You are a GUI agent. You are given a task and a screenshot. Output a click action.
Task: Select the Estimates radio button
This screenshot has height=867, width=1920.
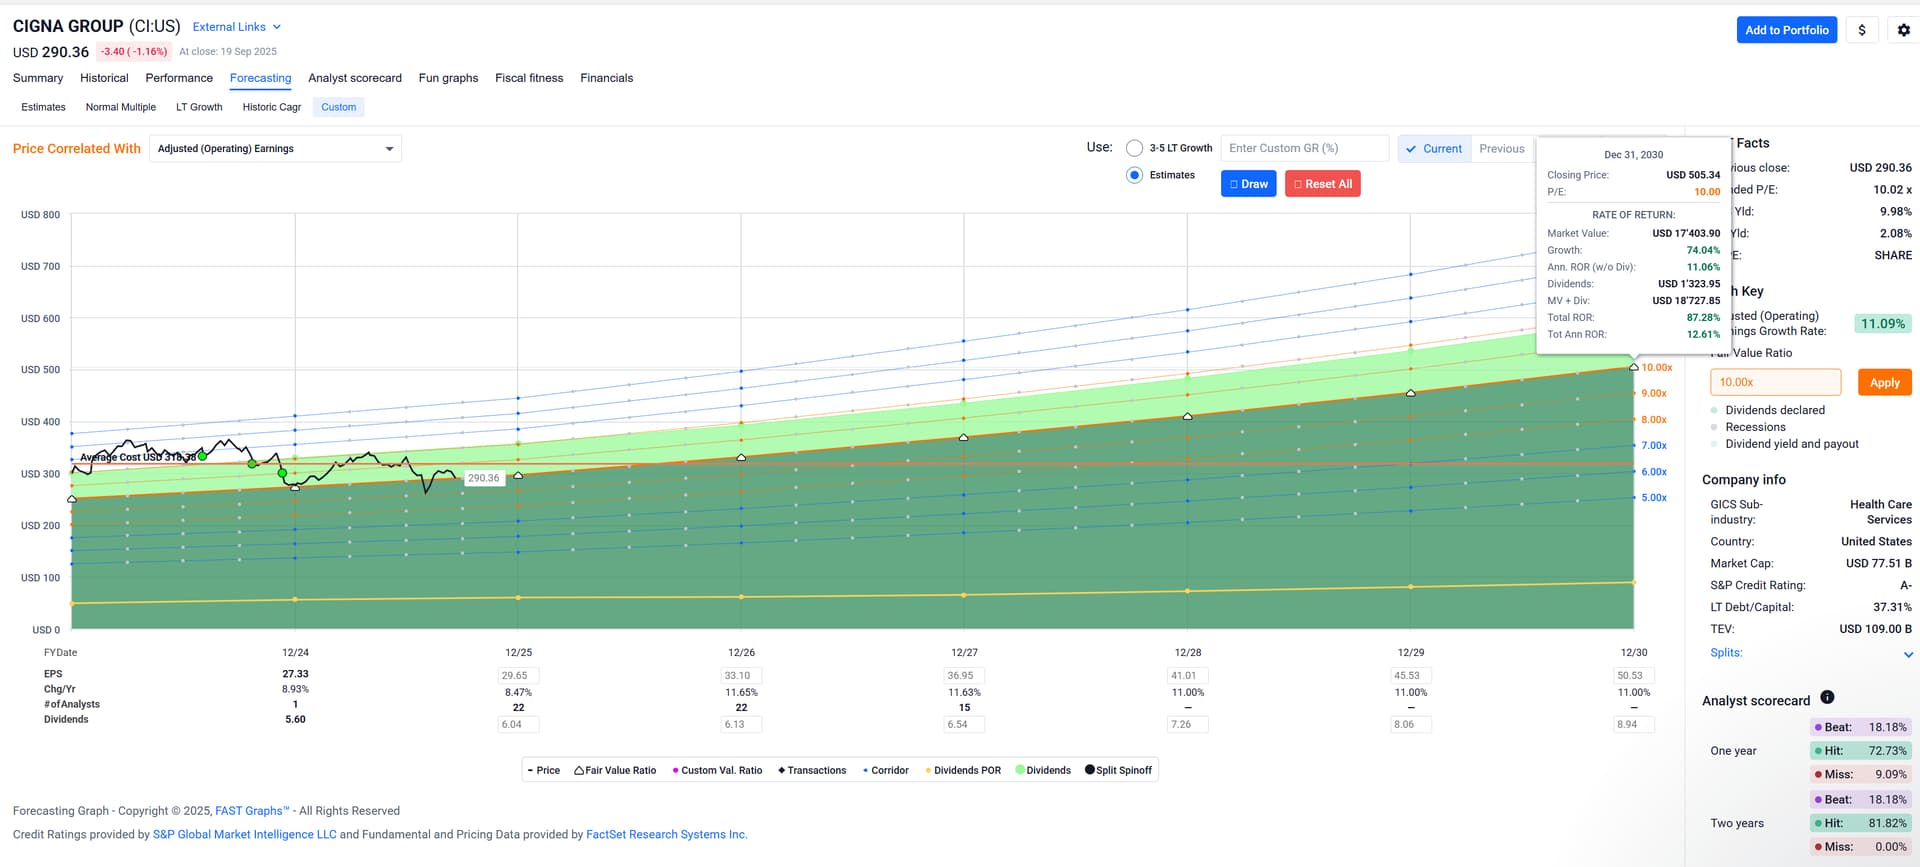(1134, 175)
